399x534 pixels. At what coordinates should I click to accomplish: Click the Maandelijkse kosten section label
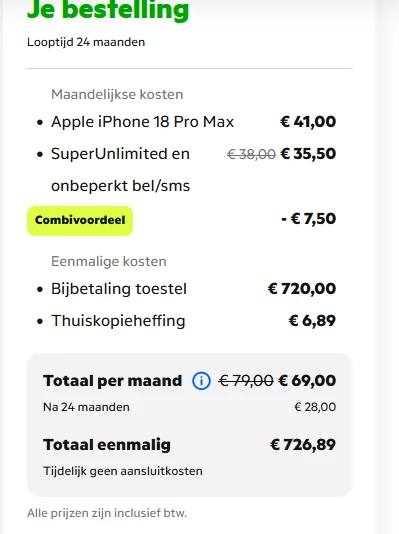[x=117, y=94]
